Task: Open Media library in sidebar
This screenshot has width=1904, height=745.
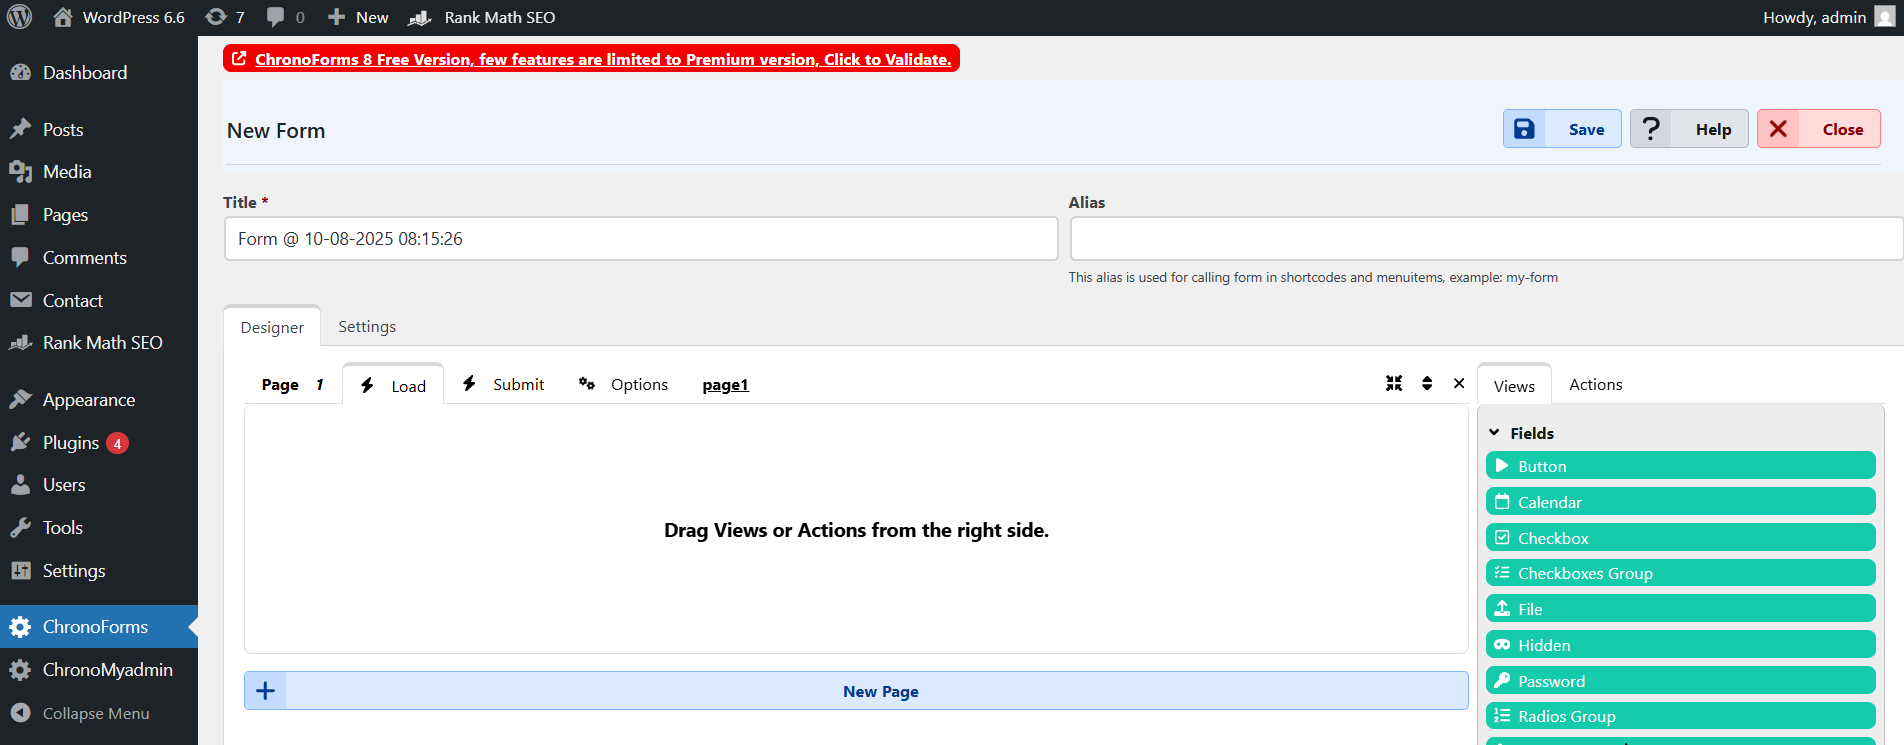Action: tap(98, 172)
